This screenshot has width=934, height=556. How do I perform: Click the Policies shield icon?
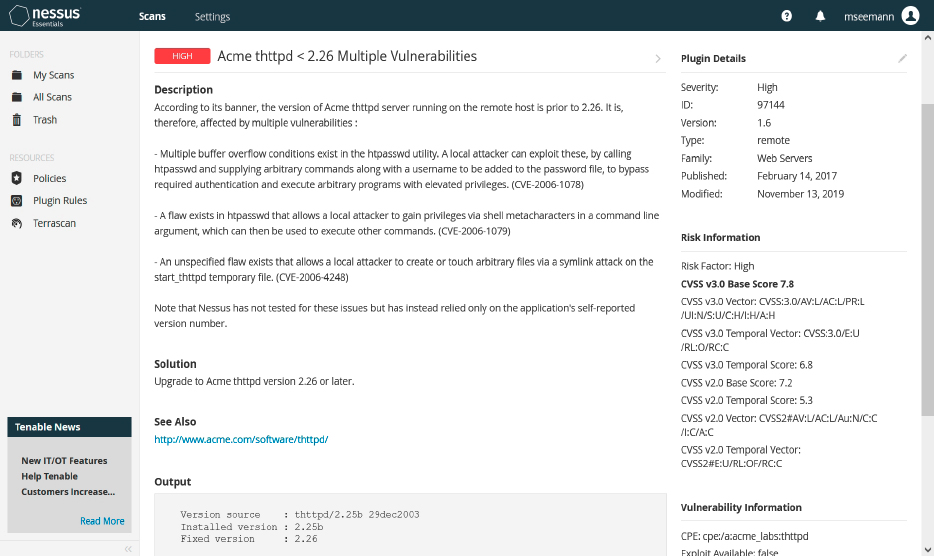[16, 178]
